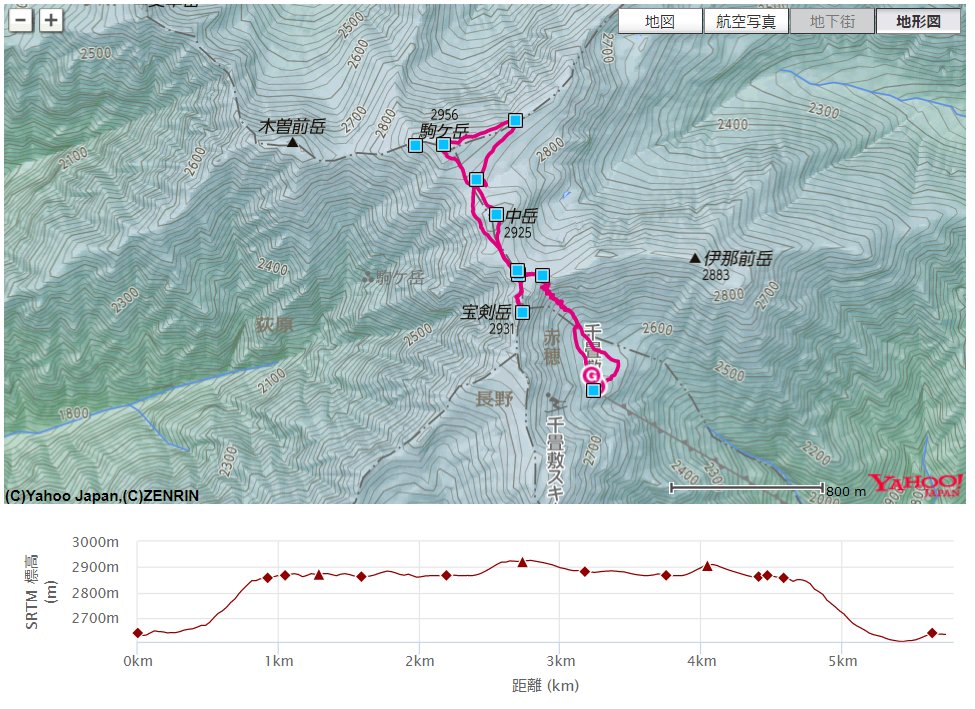975x709 pixels.
Task: Switch to the 航空写真 aerial view
Action: [745, 21]
